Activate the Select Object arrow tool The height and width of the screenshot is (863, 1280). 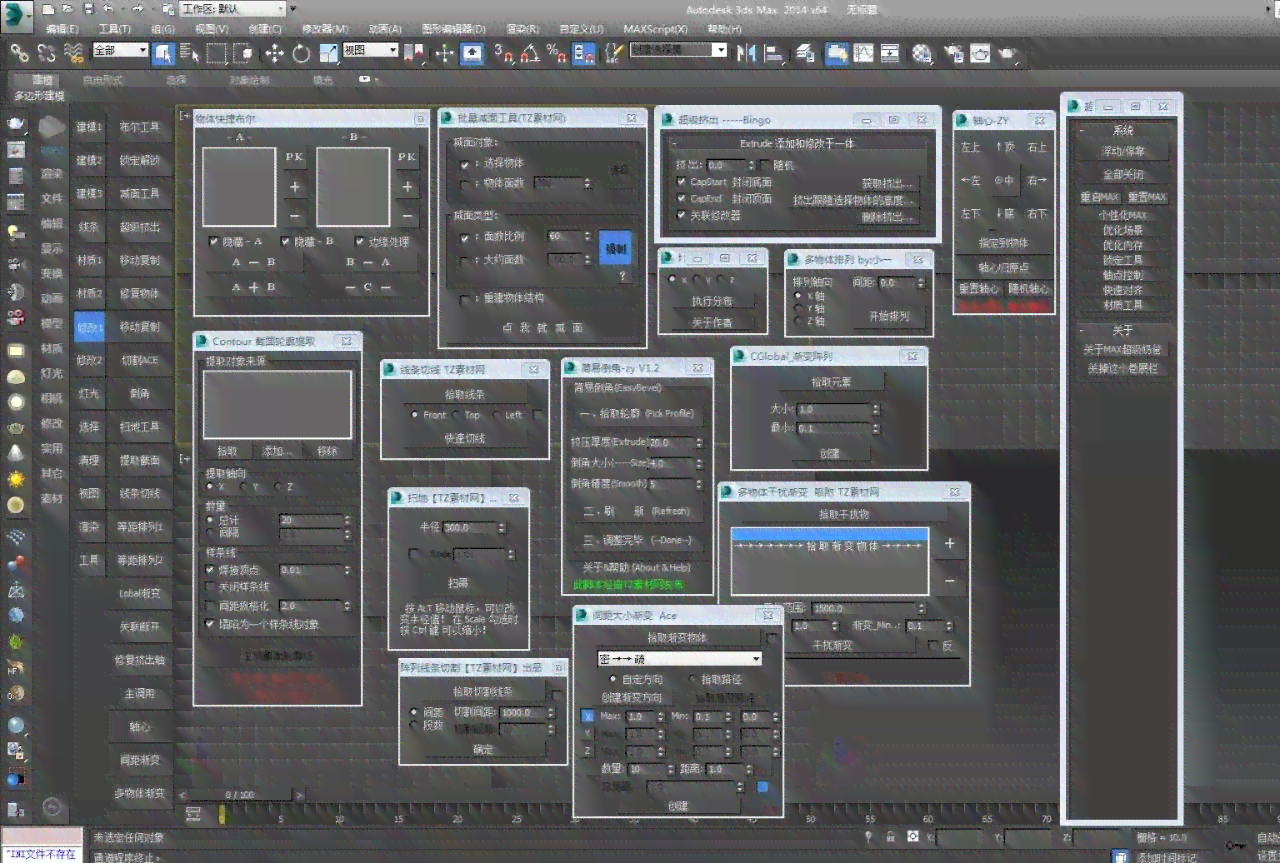pos(164,52)
